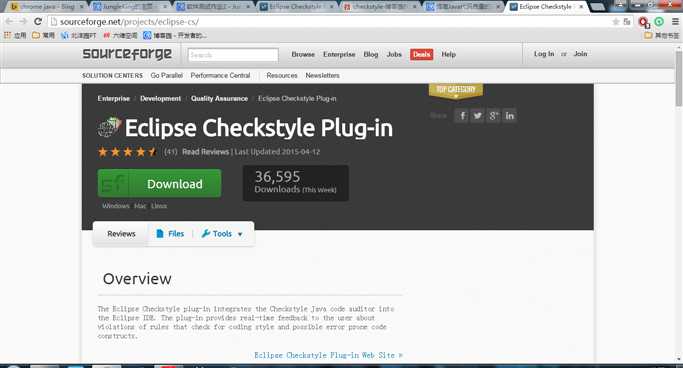This screenshot has height=368, width=683.
Task: Click the Windows platform label
Action: coord(116,206)
